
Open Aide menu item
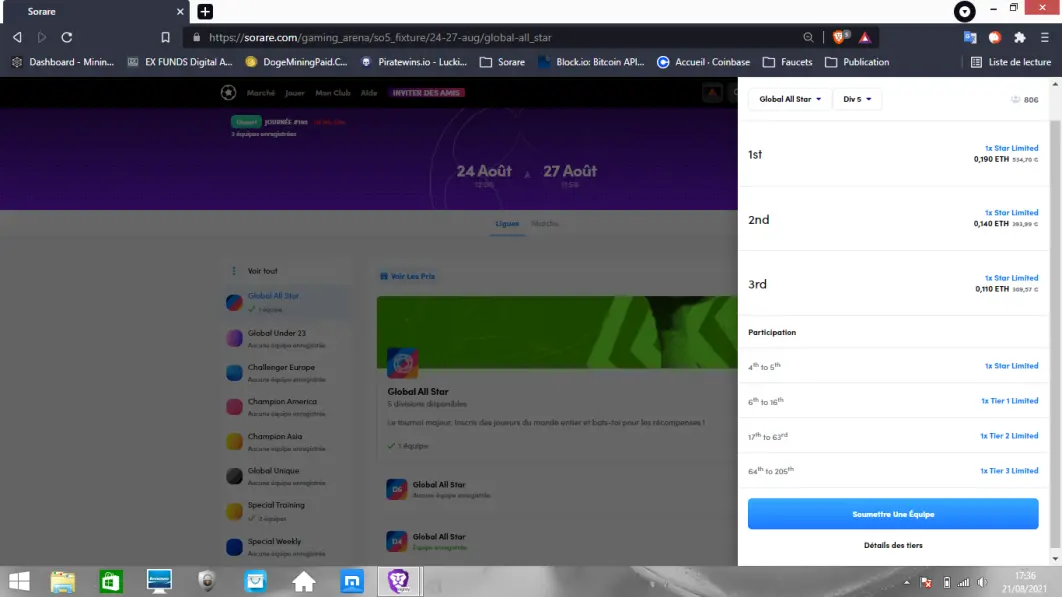pyautogui.click(x=368, y=93)
